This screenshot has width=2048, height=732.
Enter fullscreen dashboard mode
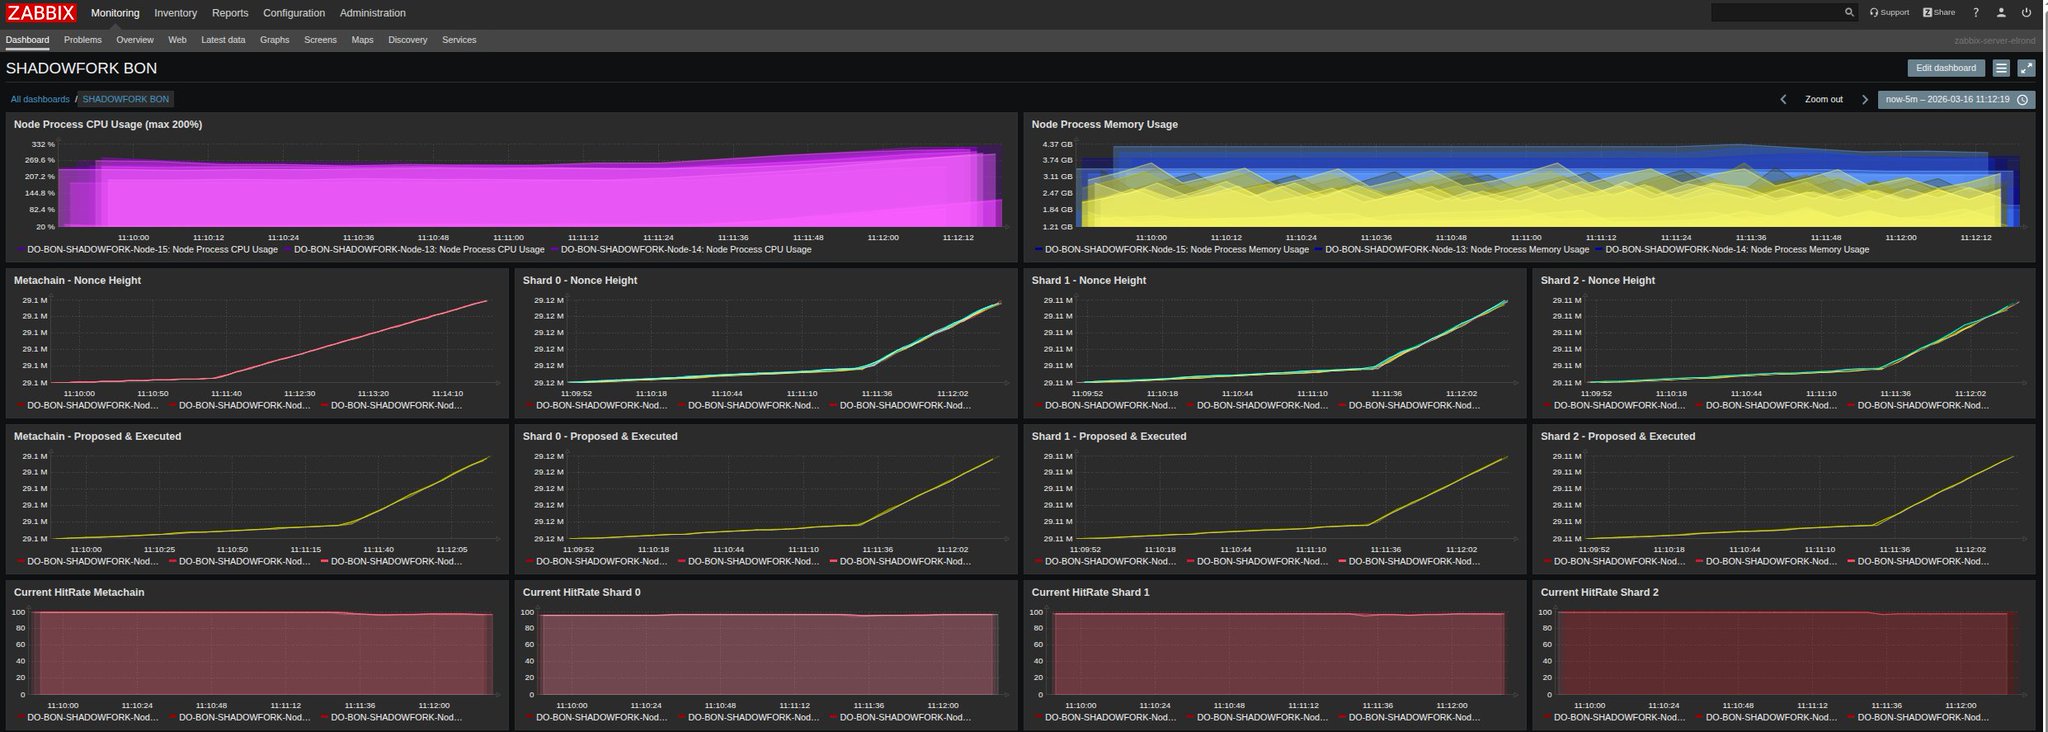2026,68
